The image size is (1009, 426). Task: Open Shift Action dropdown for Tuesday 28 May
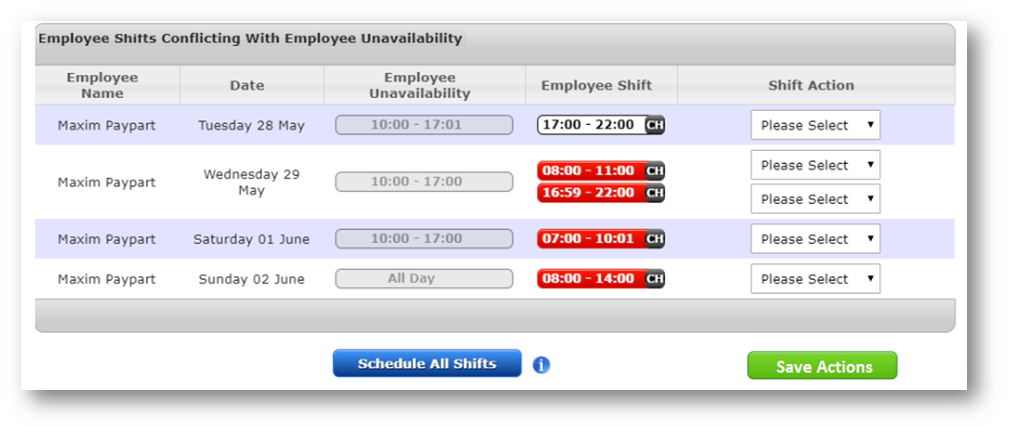(815, 126)
